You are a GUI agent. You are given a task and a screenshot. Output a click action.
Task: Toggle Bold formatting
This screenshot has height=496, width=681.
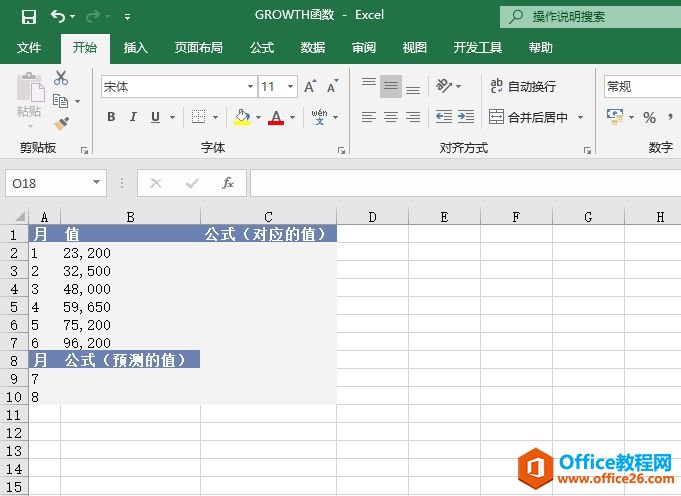click(x=111, y=117)
